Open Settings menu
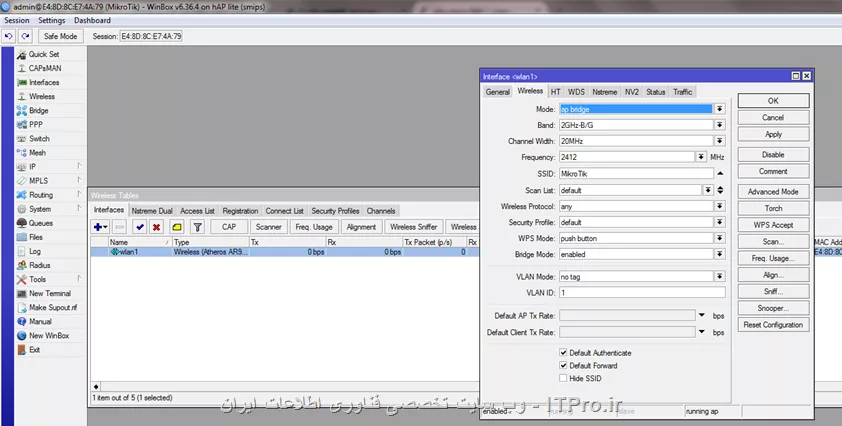The image size is (842, 426). 52,20
